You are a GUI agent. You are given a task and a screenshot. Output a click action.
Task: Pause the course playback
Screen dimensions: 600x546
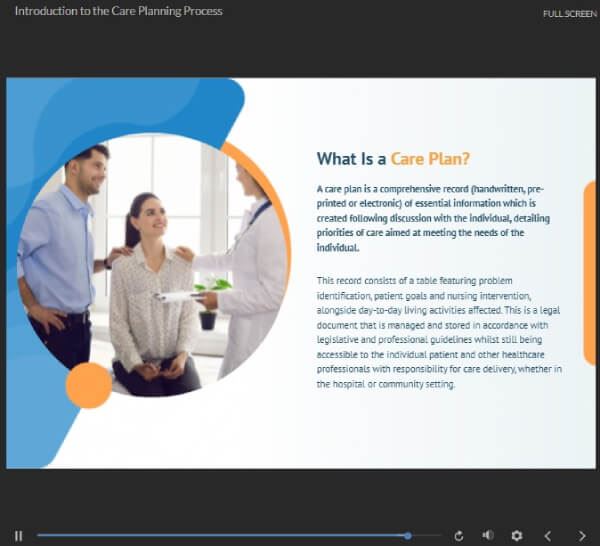tap(18, 536)
